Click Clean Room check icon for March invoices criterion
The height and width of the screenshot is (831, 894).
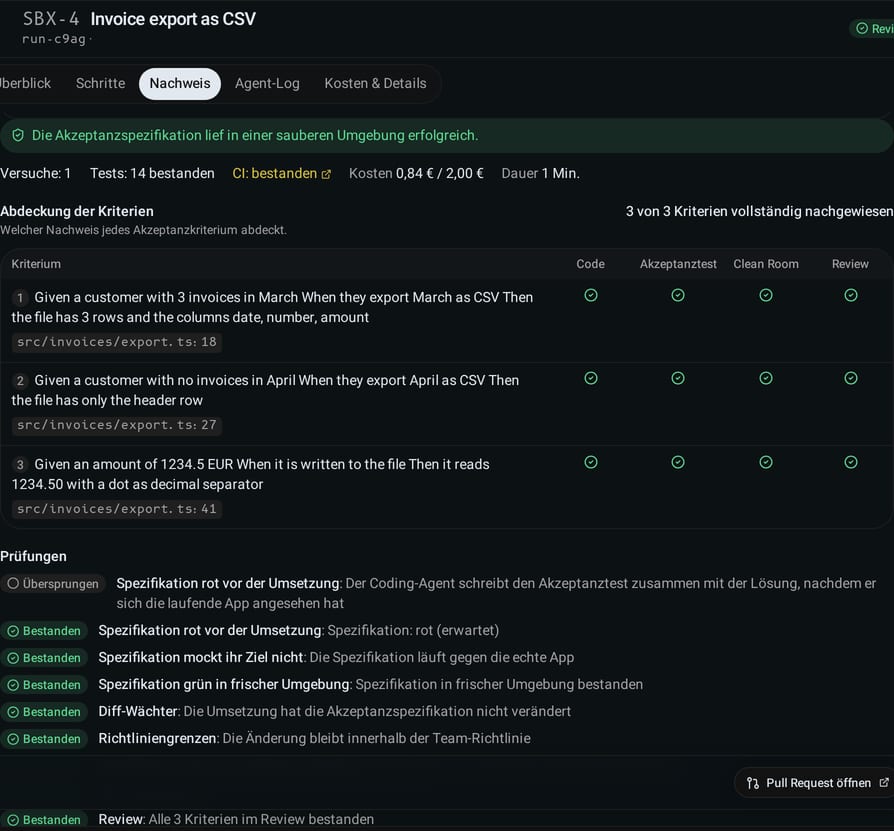[x=766, y=295]
